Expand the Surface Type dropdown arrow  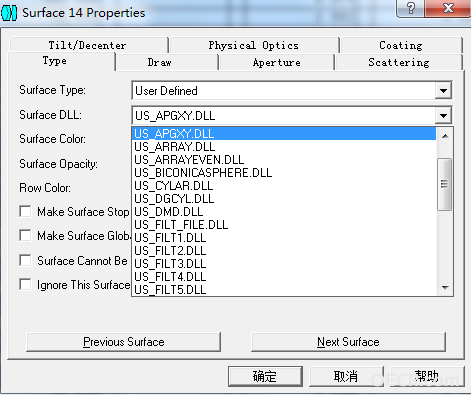(443, 91)
